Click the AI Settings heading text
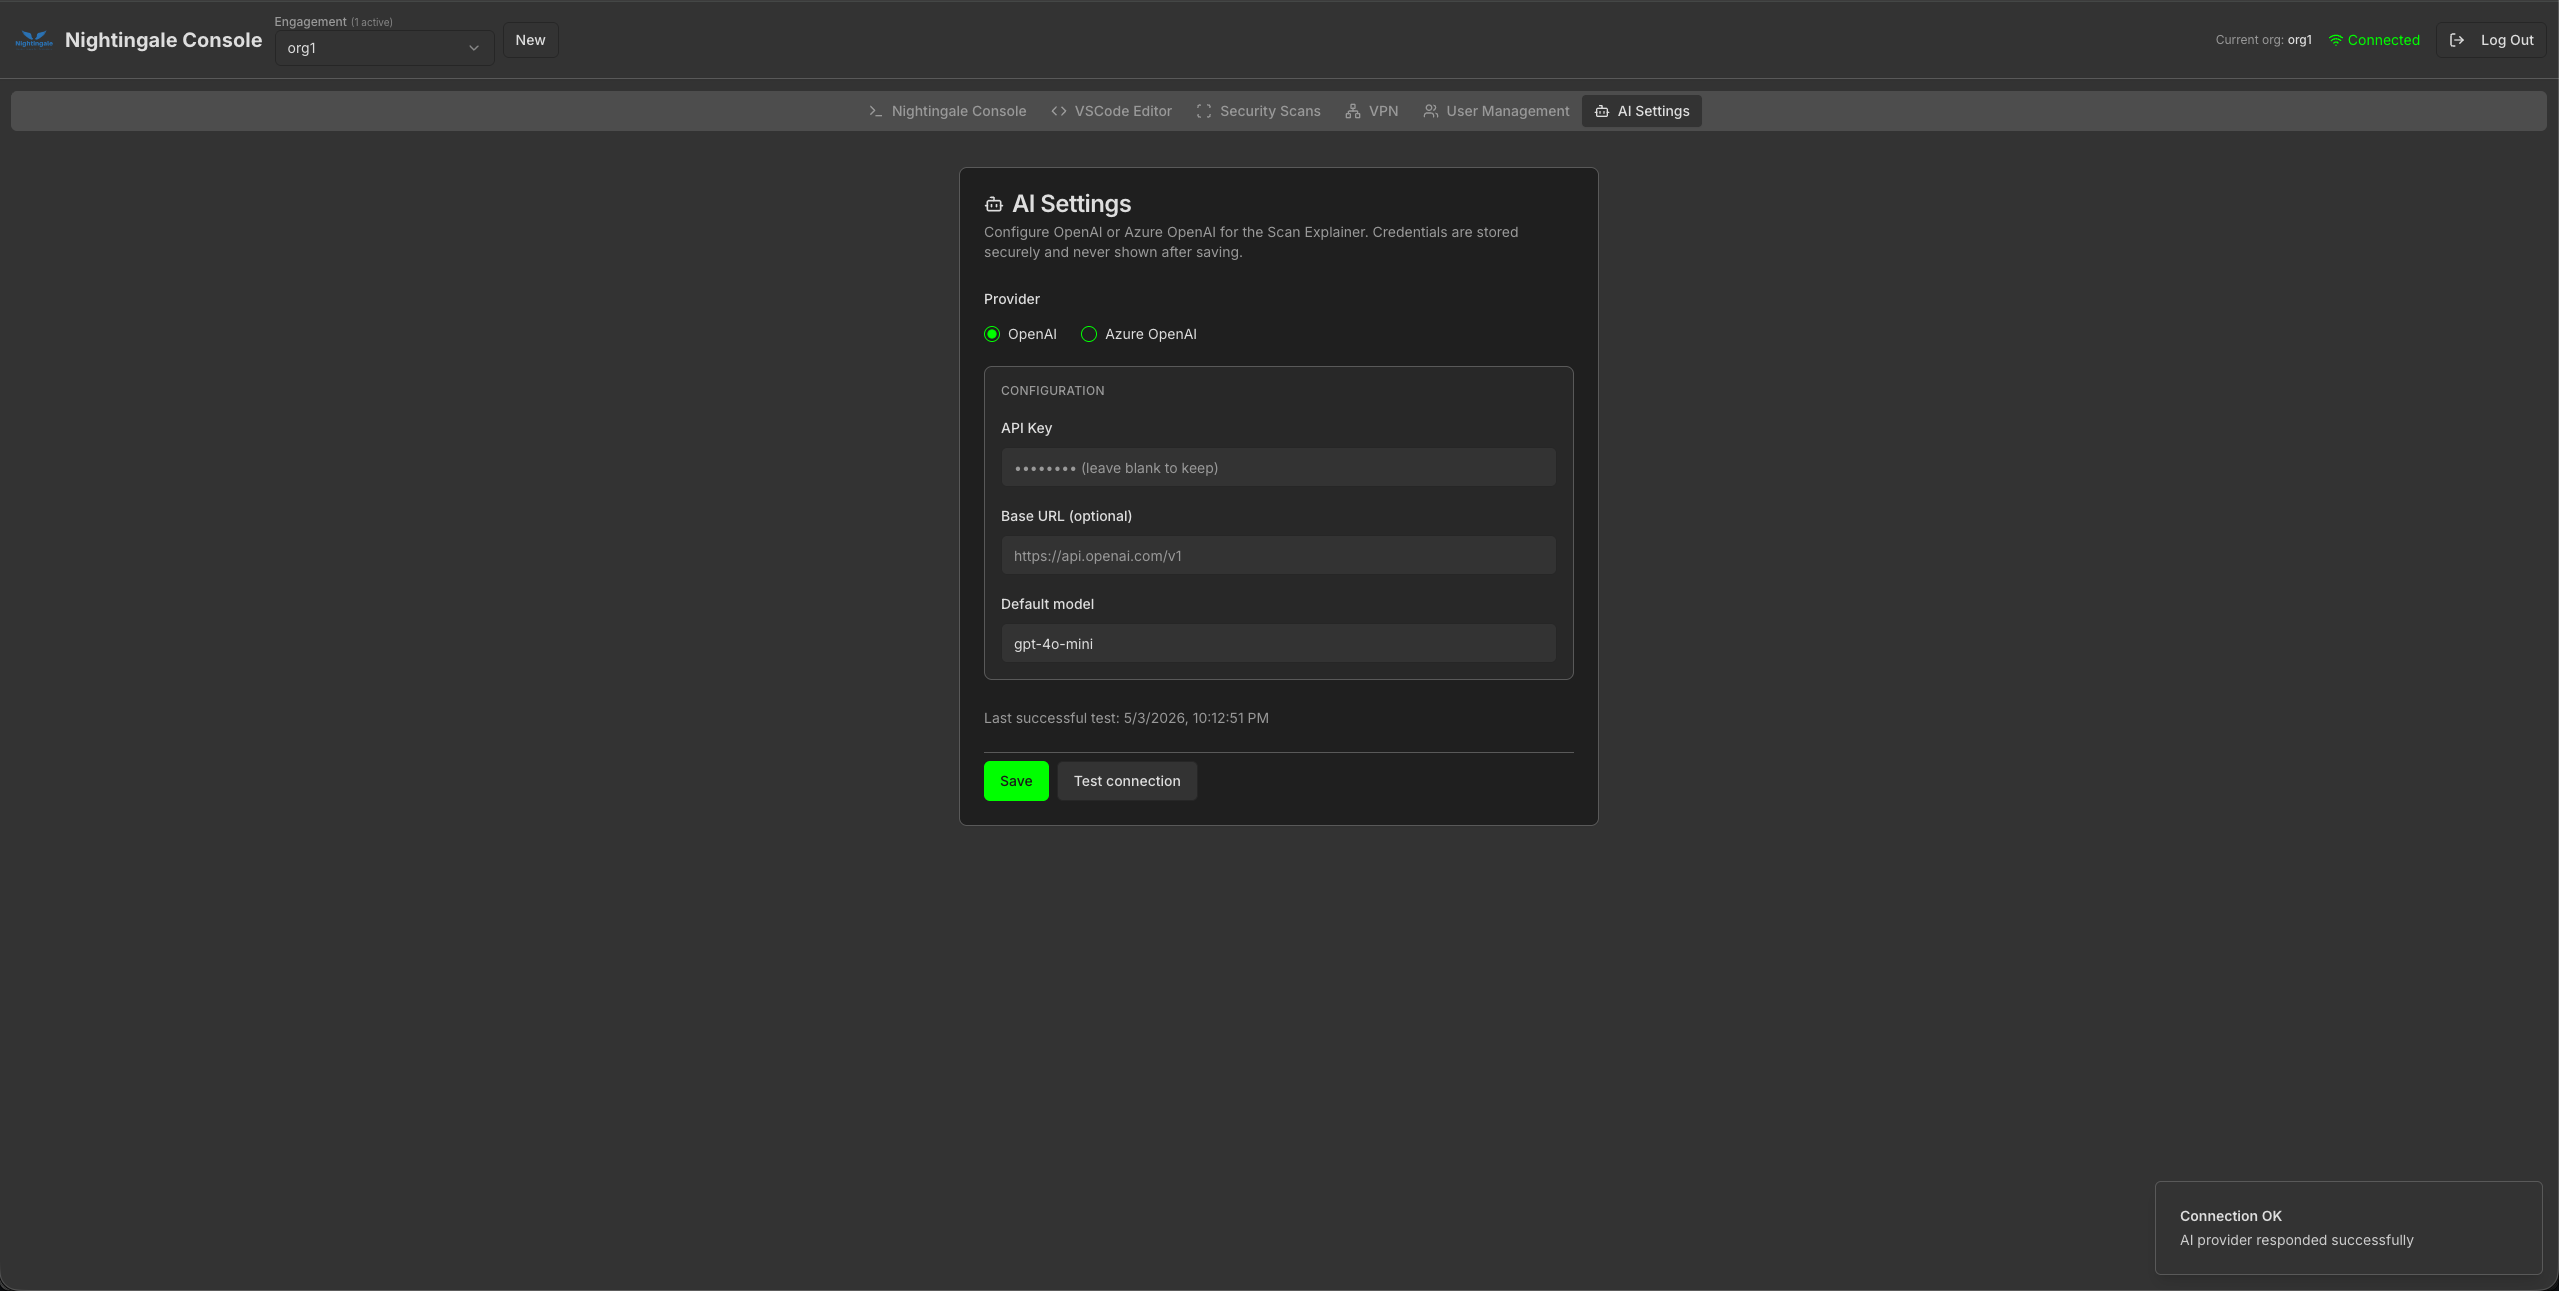Viewport: 2559px width, 1291px height. pos(1071,204)
